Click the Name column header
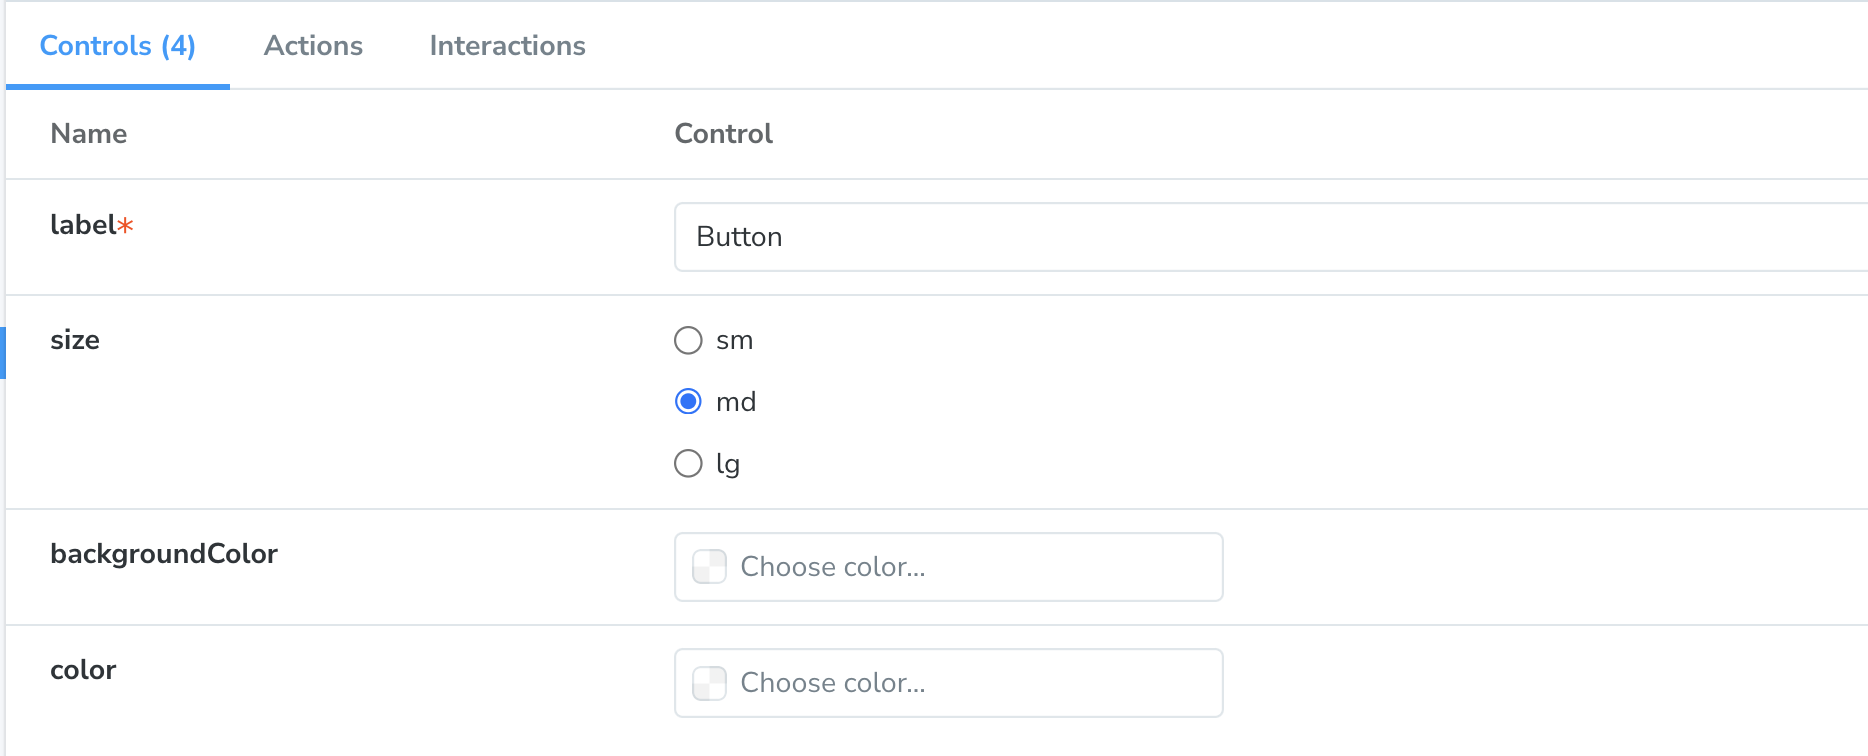The width and height of the screenshot is (1868, 756). [x=89, y=134]
